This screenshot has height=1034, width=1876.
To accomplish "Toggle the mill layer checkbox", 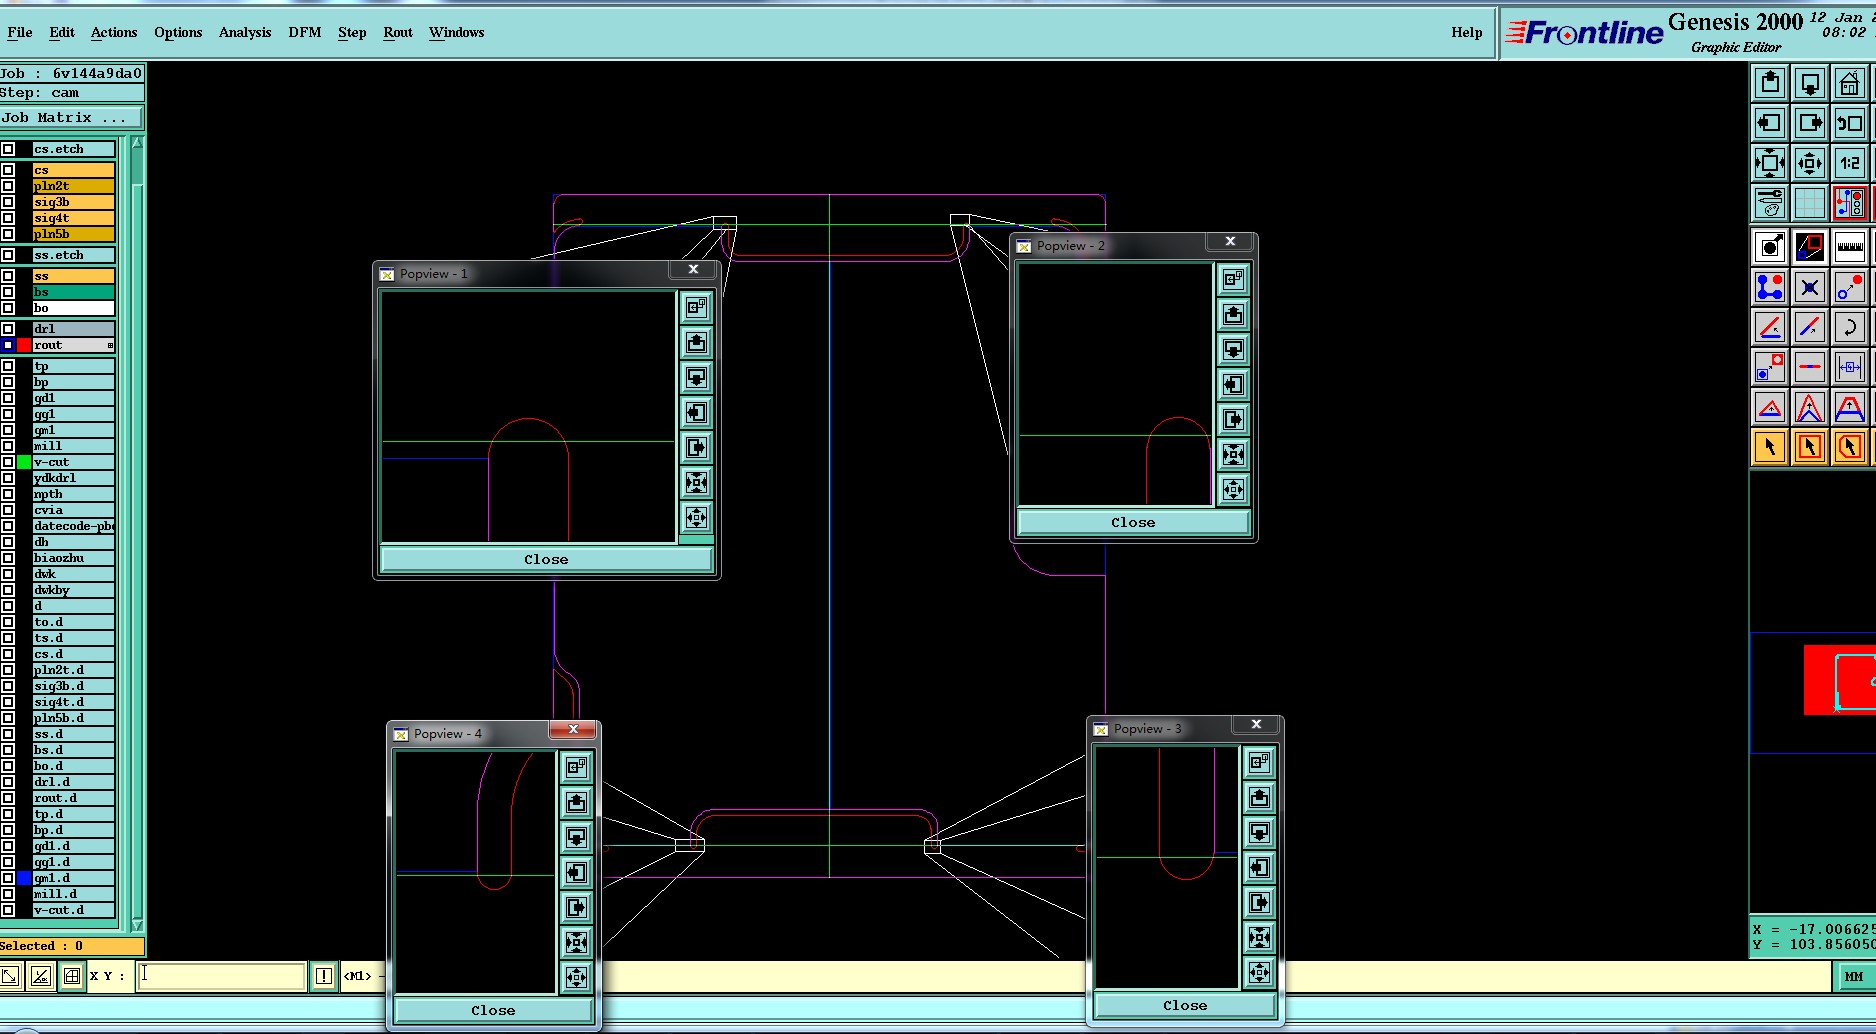I will pos(8,446).
